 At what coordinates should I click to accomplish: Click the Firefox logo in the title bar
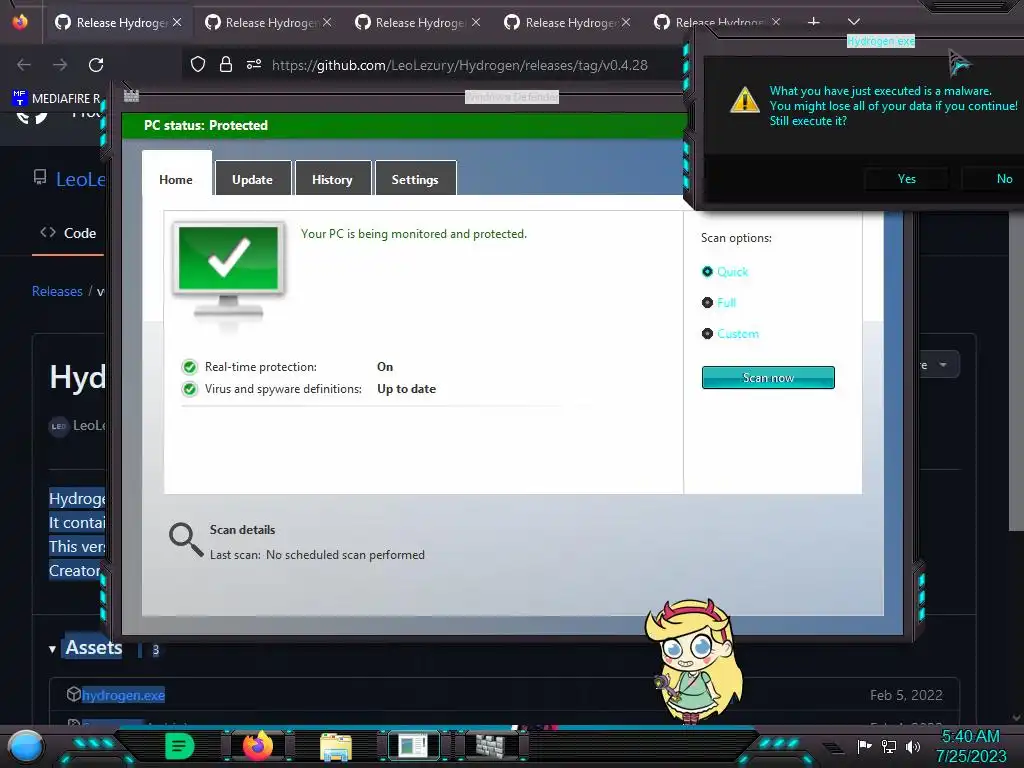click(20, 22)
